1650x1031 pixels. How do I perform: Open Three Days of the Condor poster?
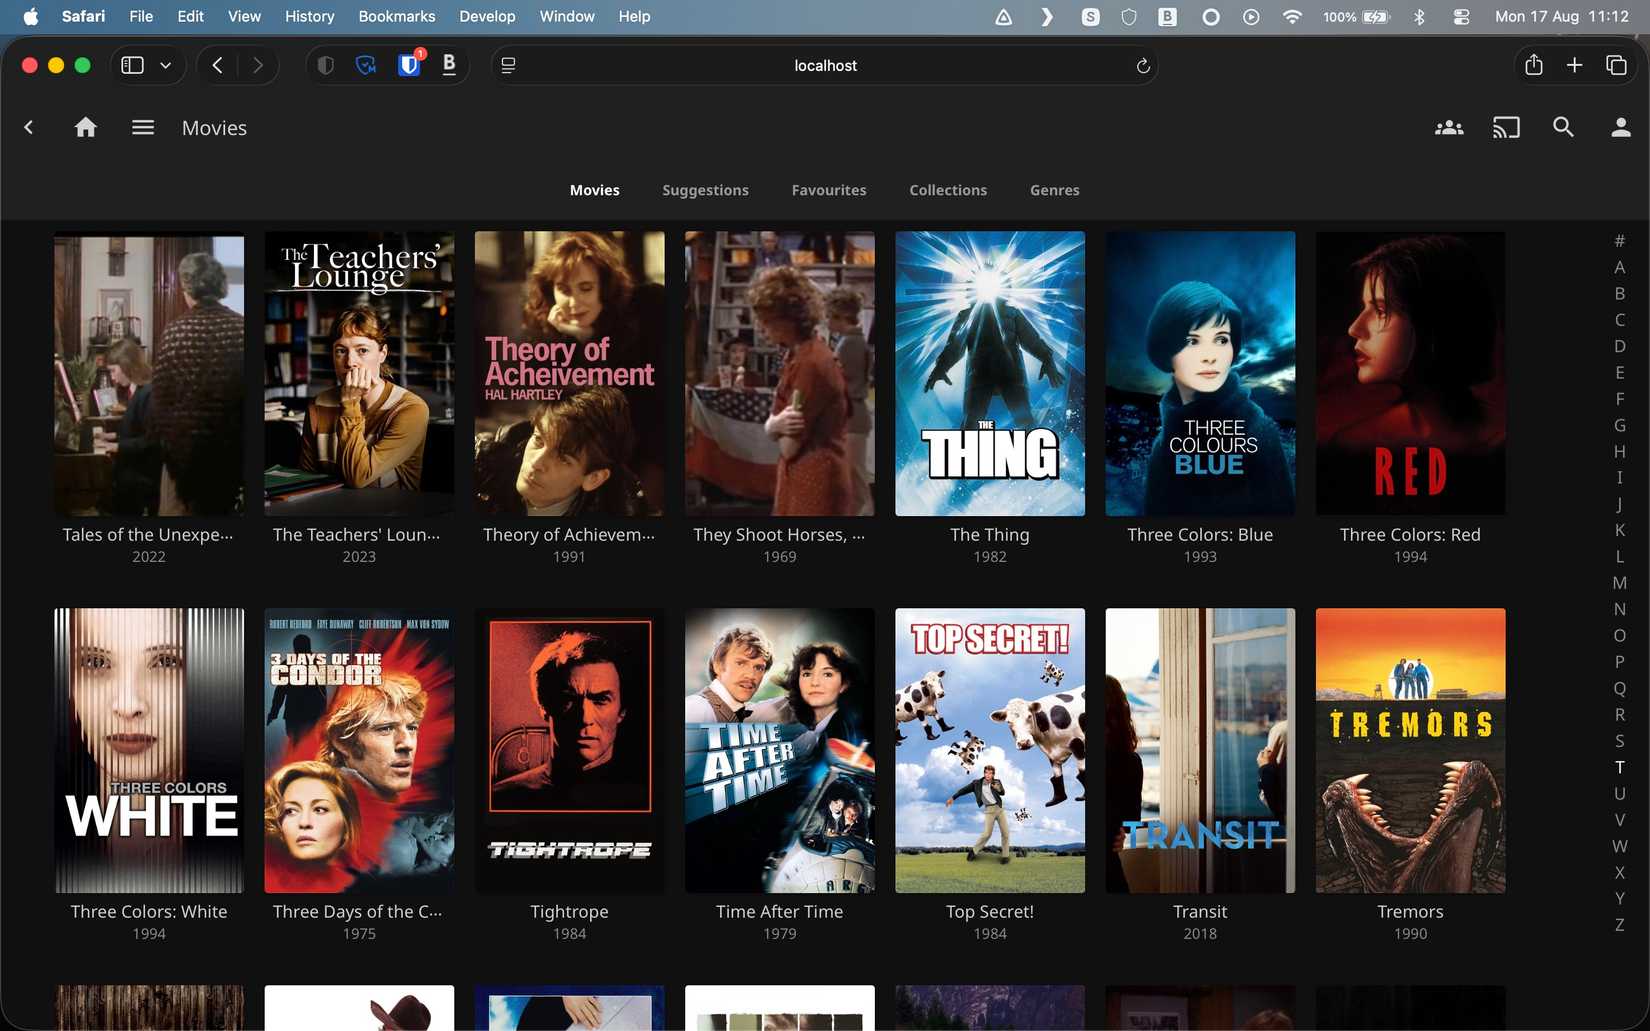[359, 751]
